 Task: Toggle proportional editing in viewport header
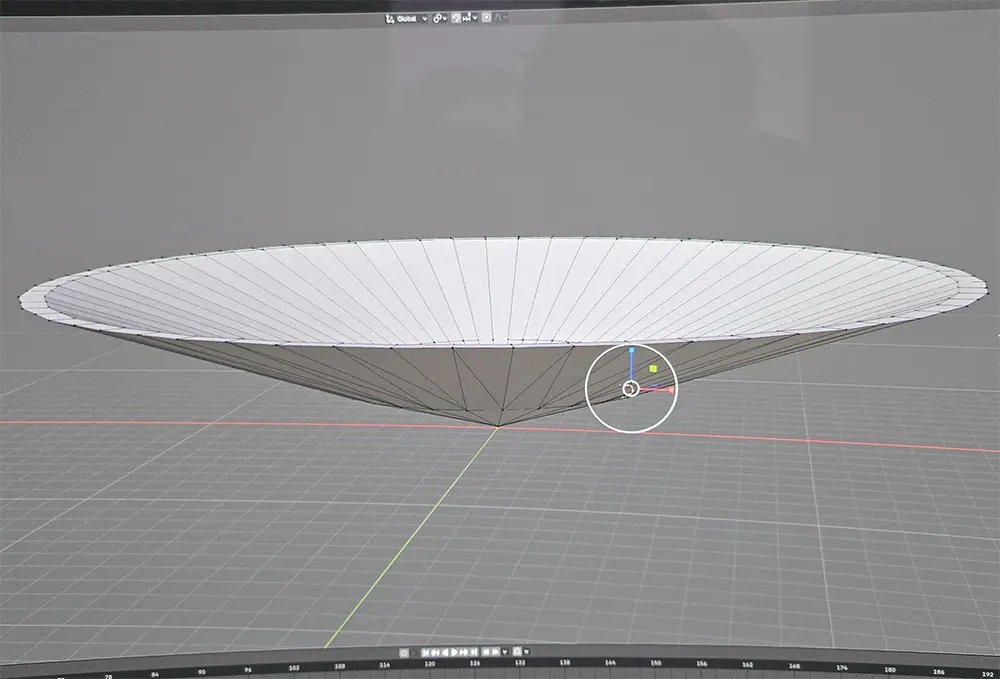click(487, 18)
